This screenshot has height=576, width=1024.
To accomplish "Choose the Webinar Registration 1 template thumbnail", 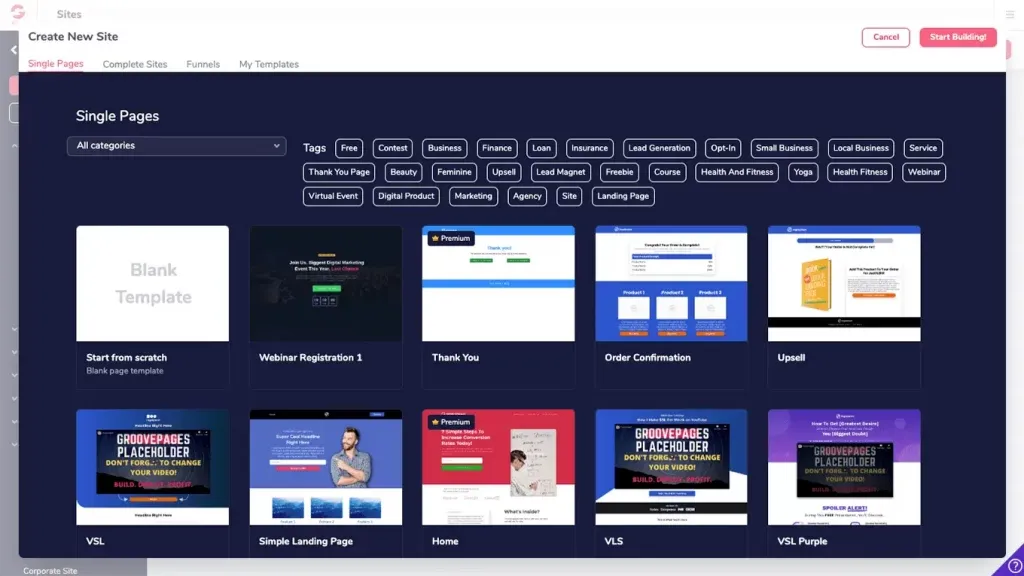I will point(326,283).
